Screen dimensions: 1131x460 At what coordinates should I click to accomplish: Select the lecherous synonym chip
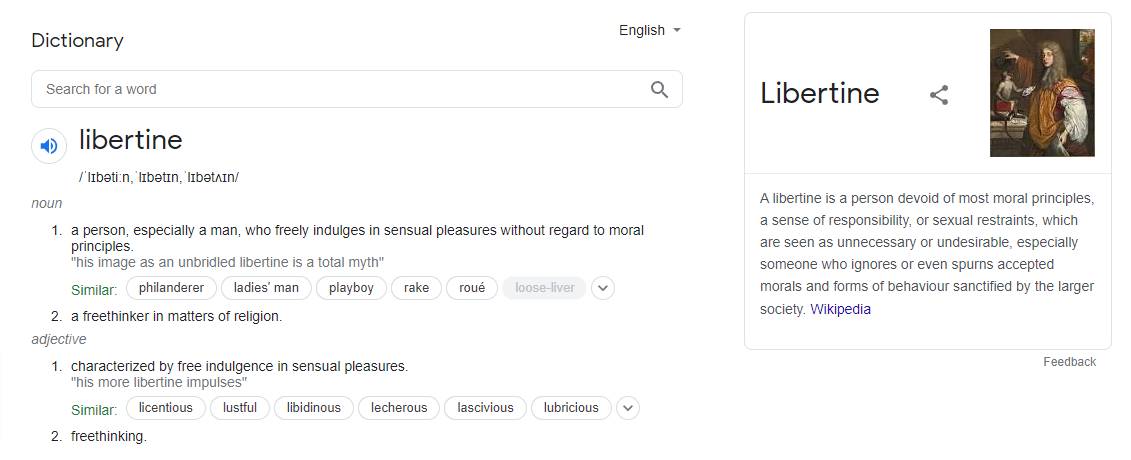tap(399, 408)
